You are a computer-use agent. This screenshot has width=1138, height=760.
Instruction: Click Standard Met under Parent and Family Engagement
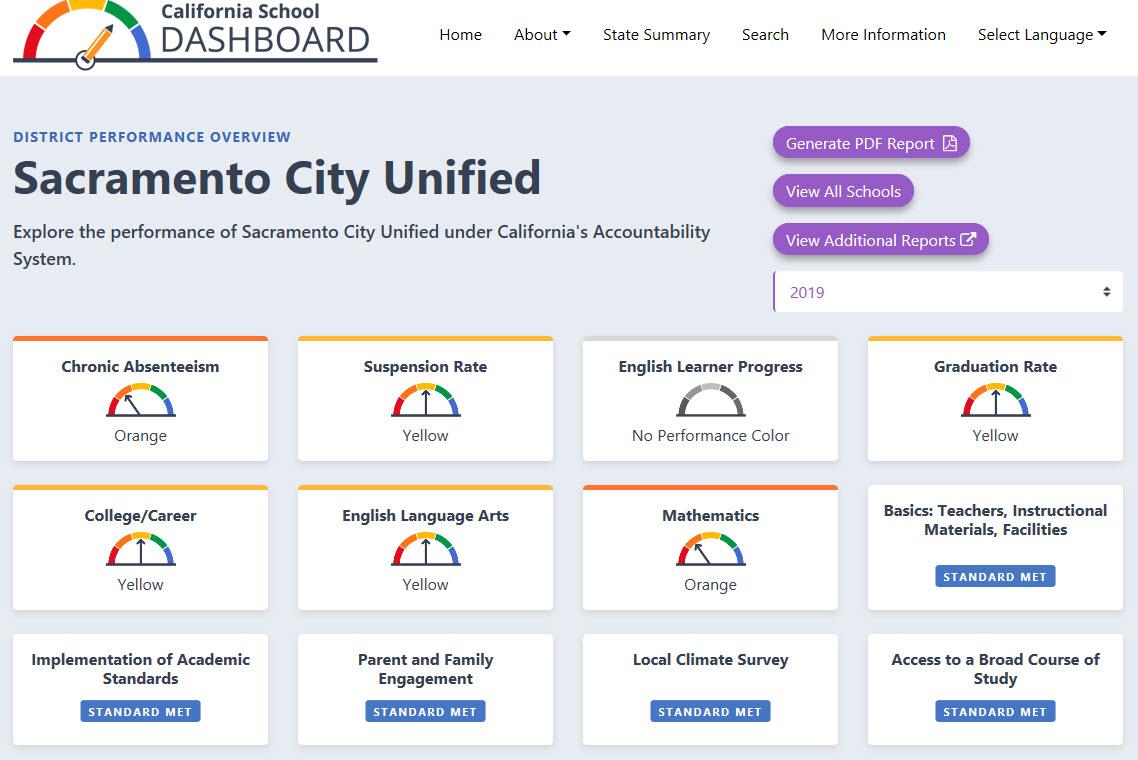(x=425, y=711)
